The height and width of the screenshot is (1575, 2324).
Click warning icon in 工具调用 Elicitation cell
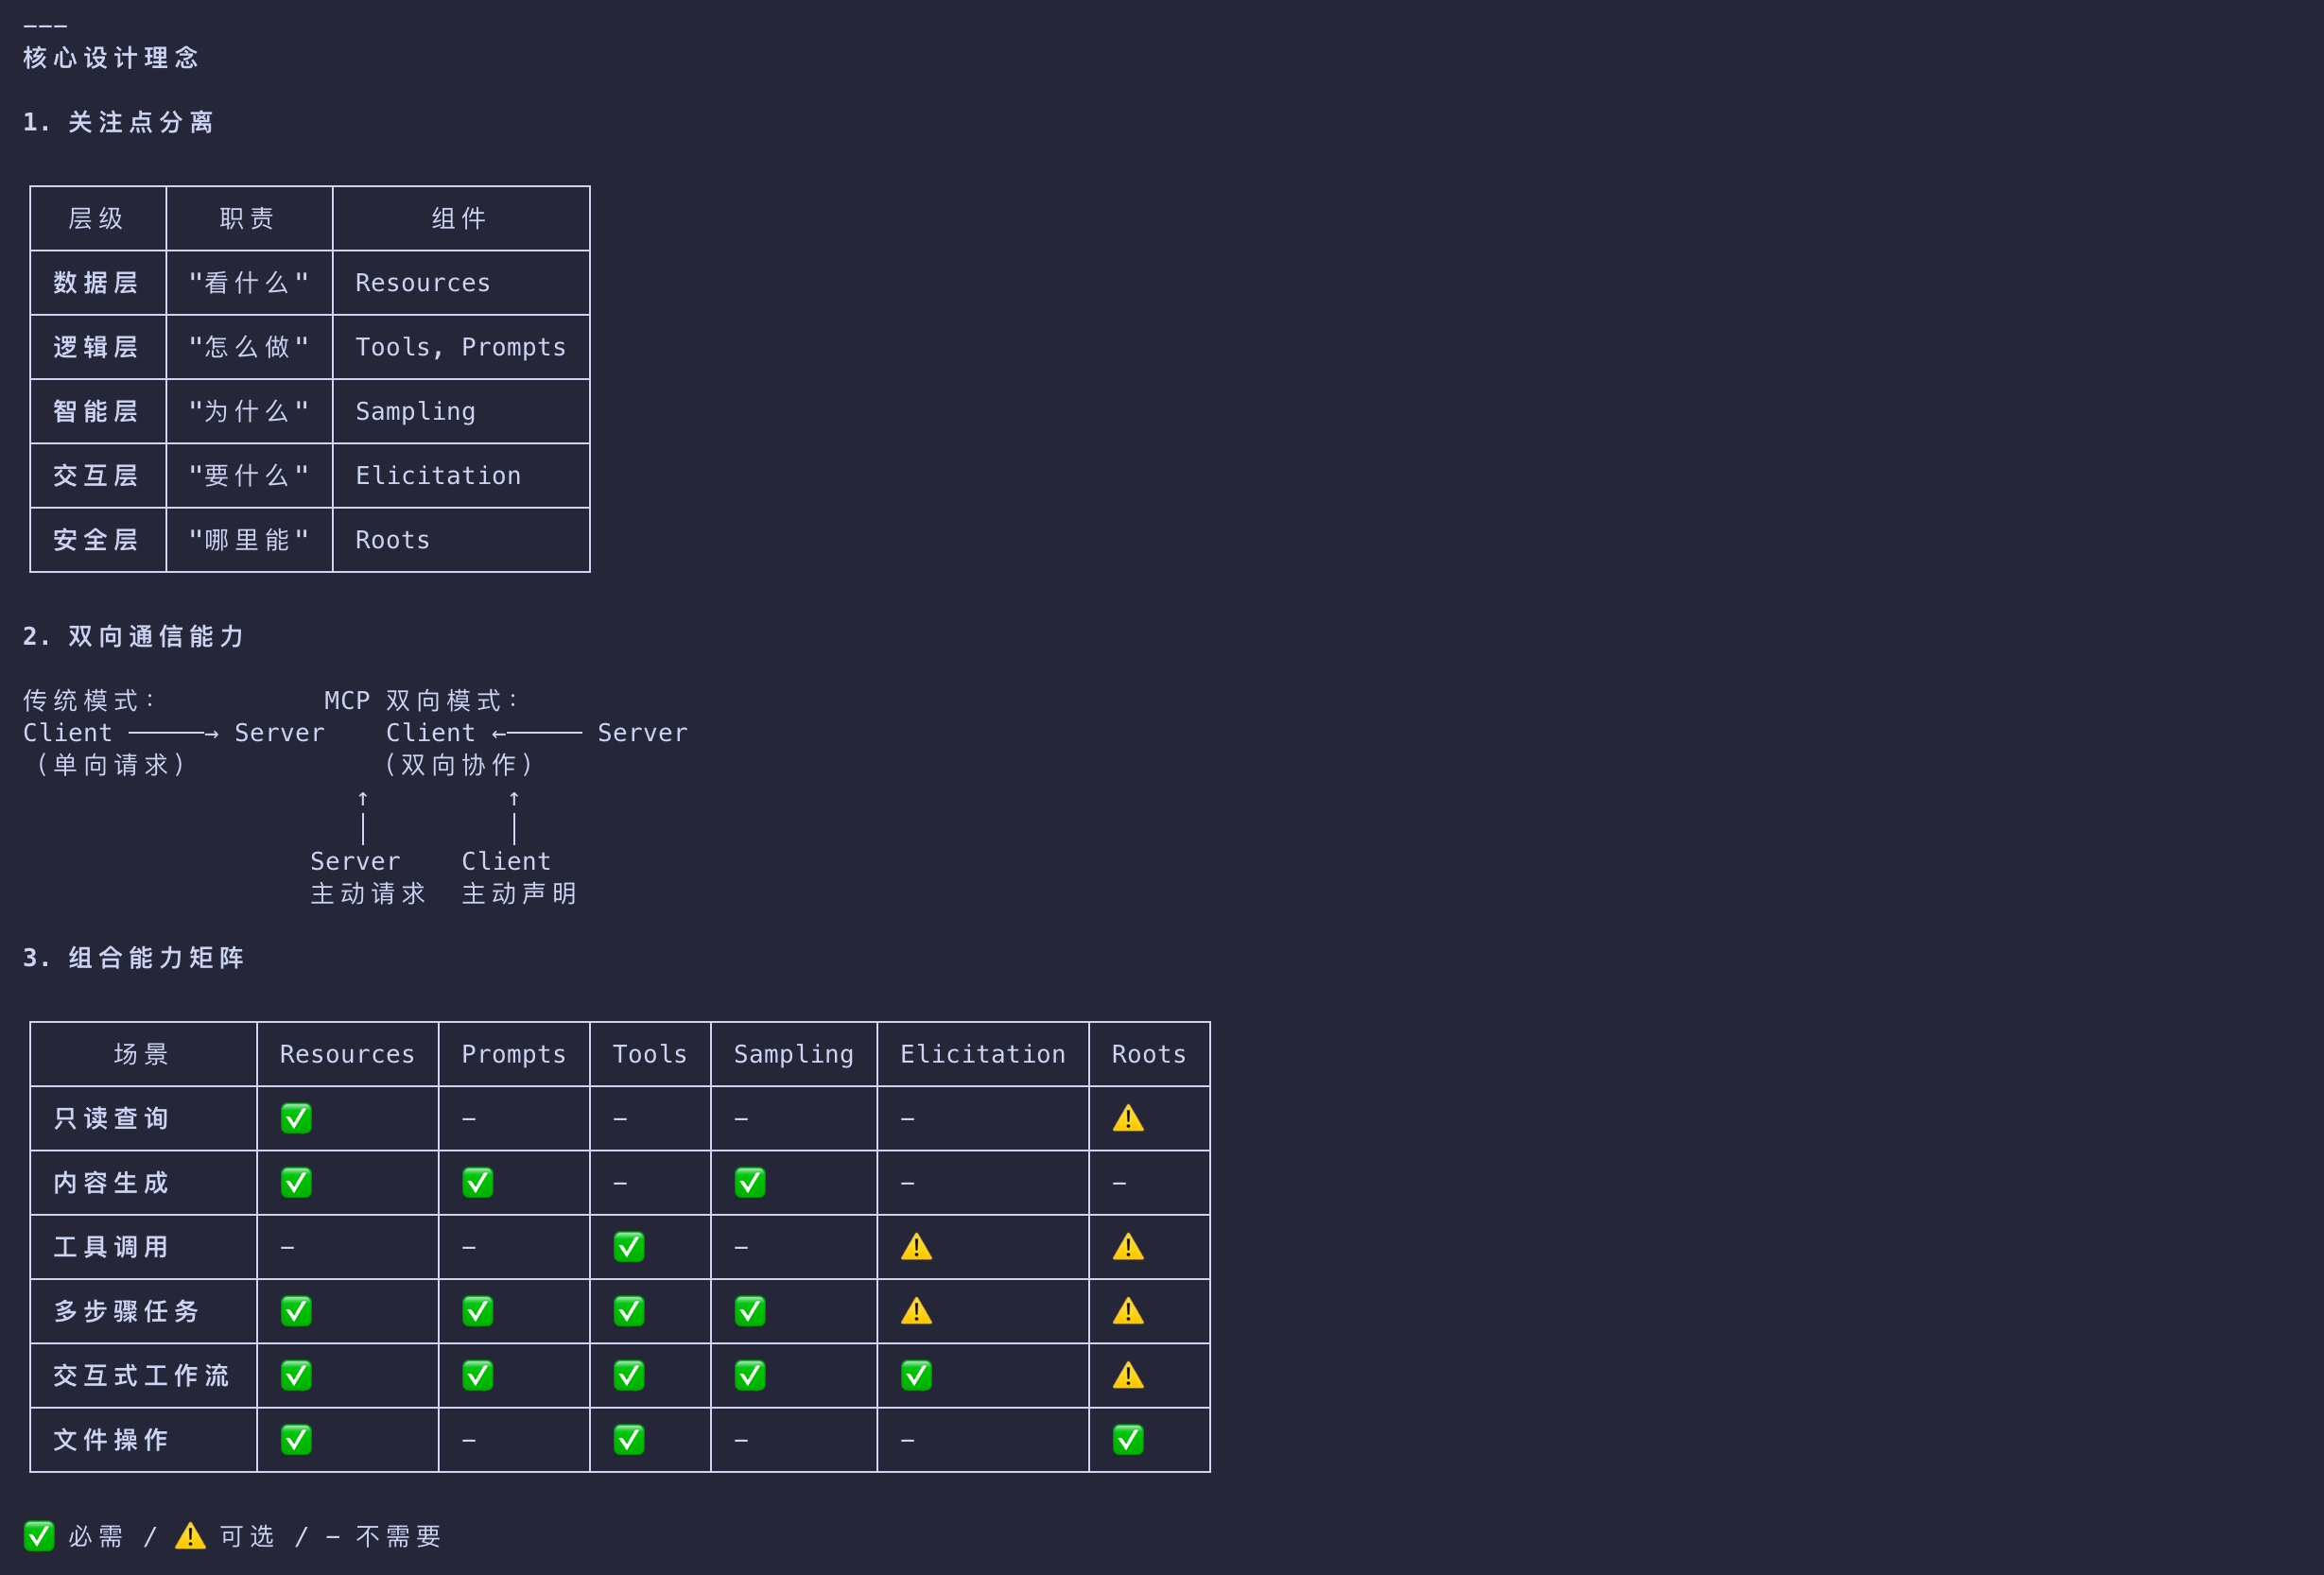(916, 1247)
